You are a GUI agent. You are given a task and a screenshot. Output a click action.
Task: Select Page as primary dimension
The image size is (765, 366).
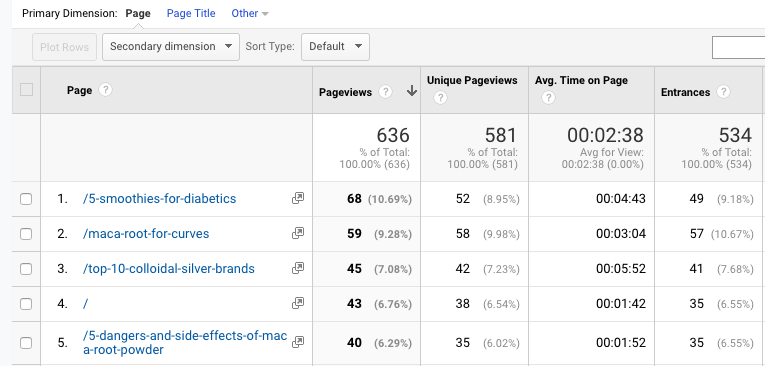point(138,14)
